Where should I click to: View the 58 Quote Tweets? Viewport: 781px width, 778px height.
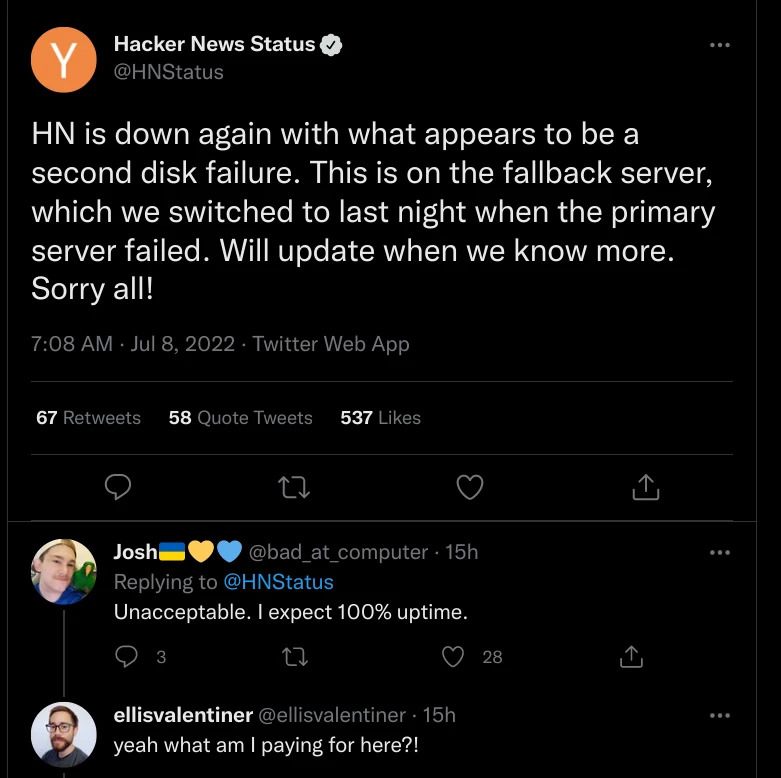[x=240, y=418]
